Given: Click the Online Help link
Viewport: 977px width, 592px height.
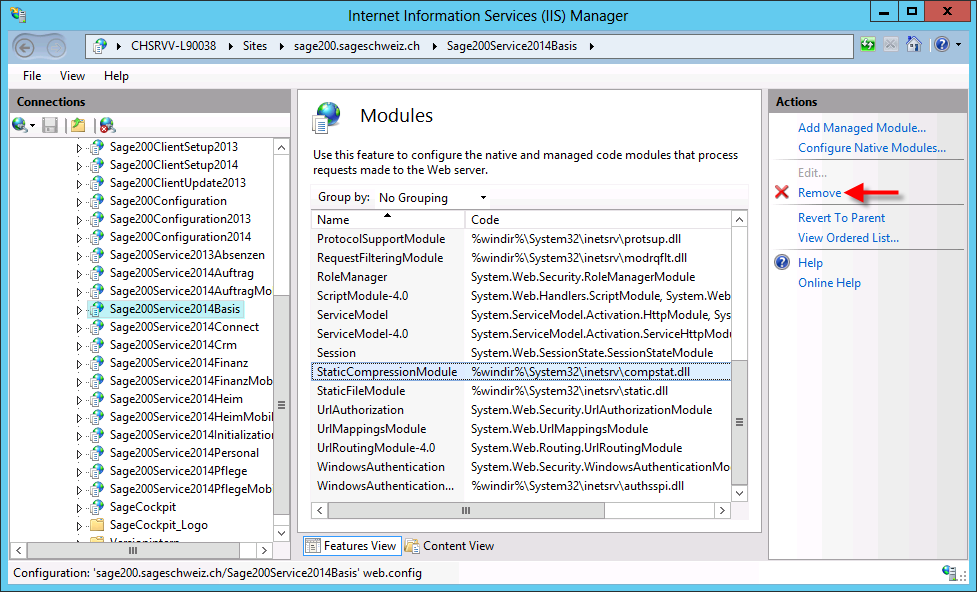Looking at the screenshot, I should point(829,282).
